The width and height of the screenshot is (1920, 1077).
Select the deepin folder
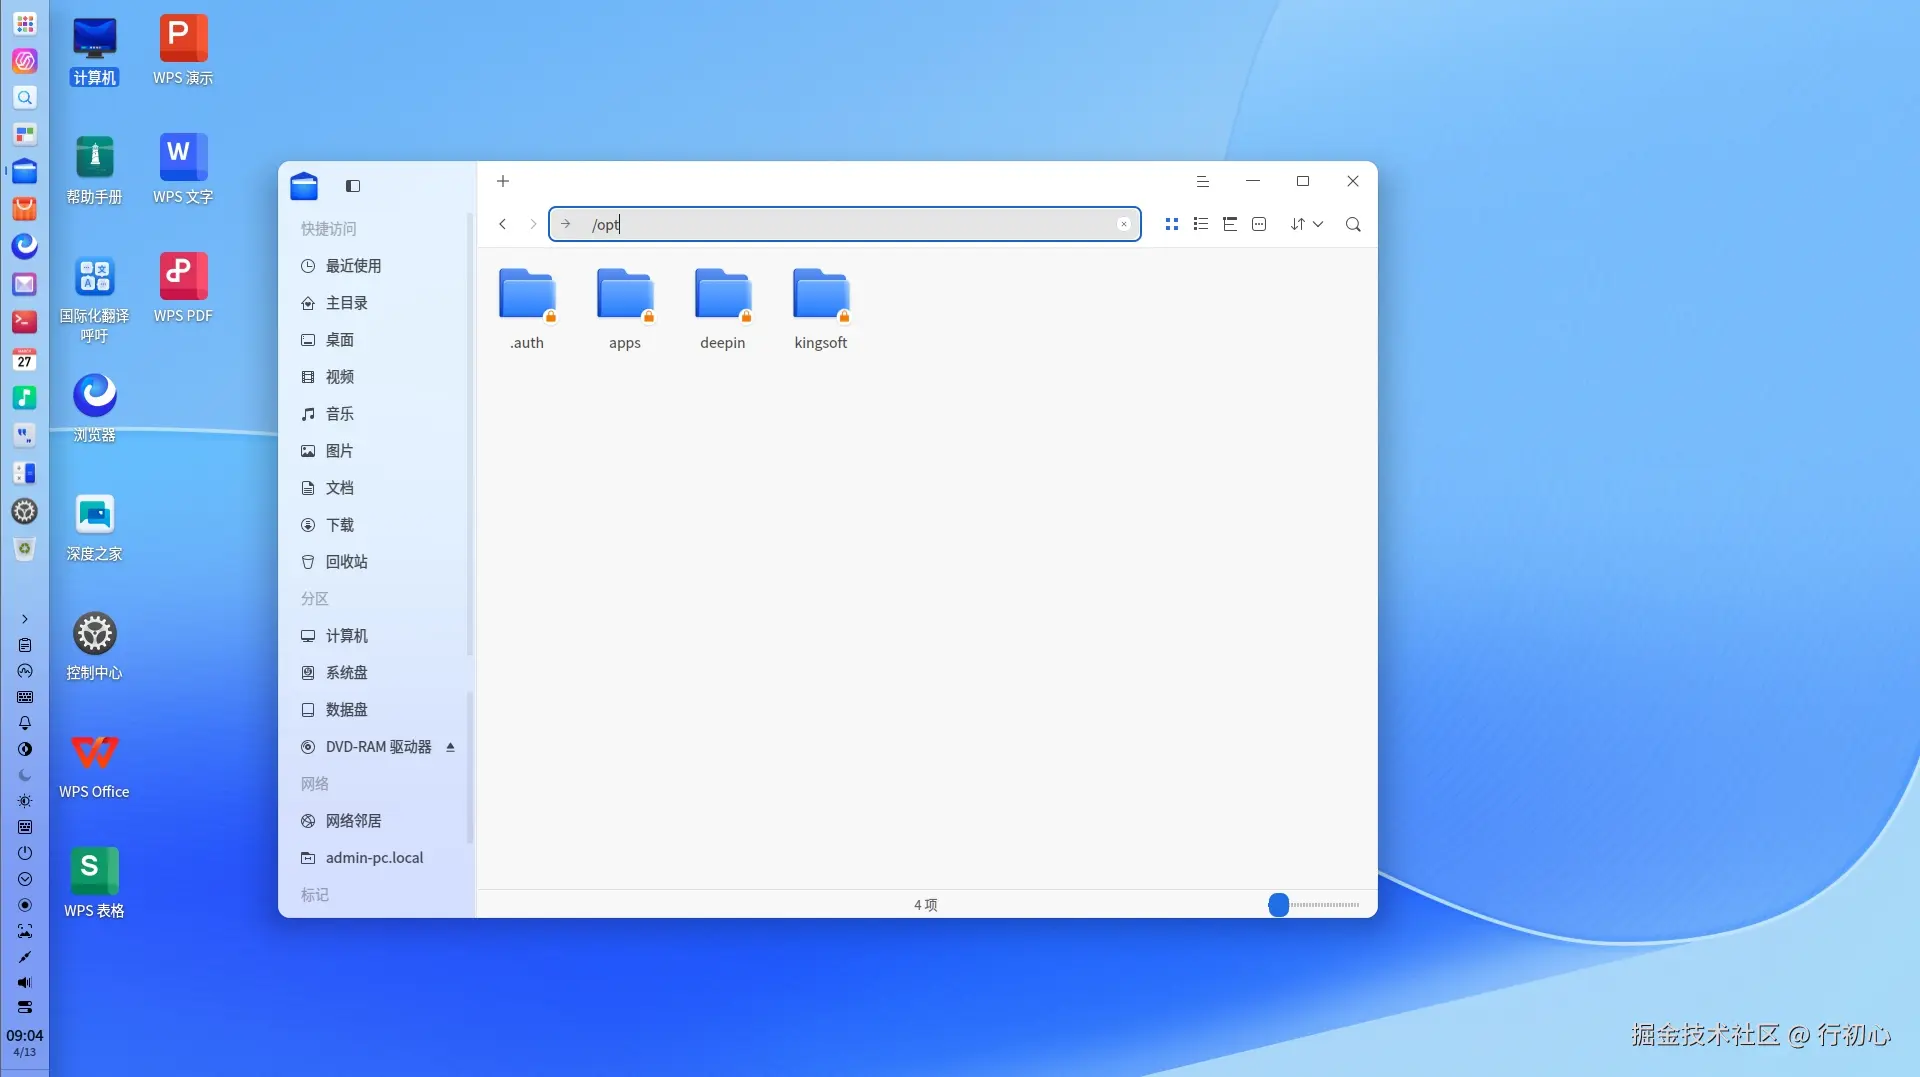(x=723, y=308)
